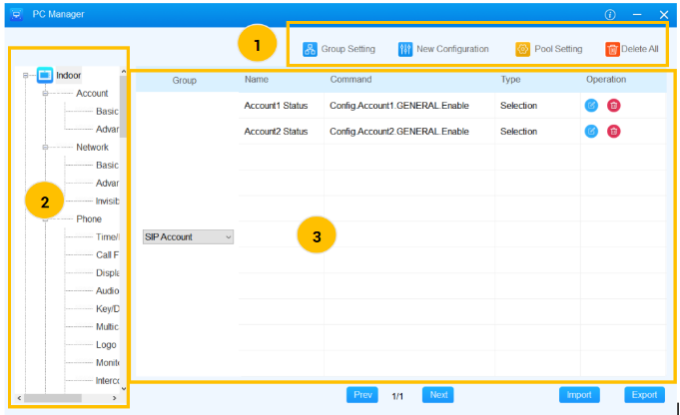Open the SIP Account group dropdown
This screenshot has width=680, height=415.
(188, 237)
